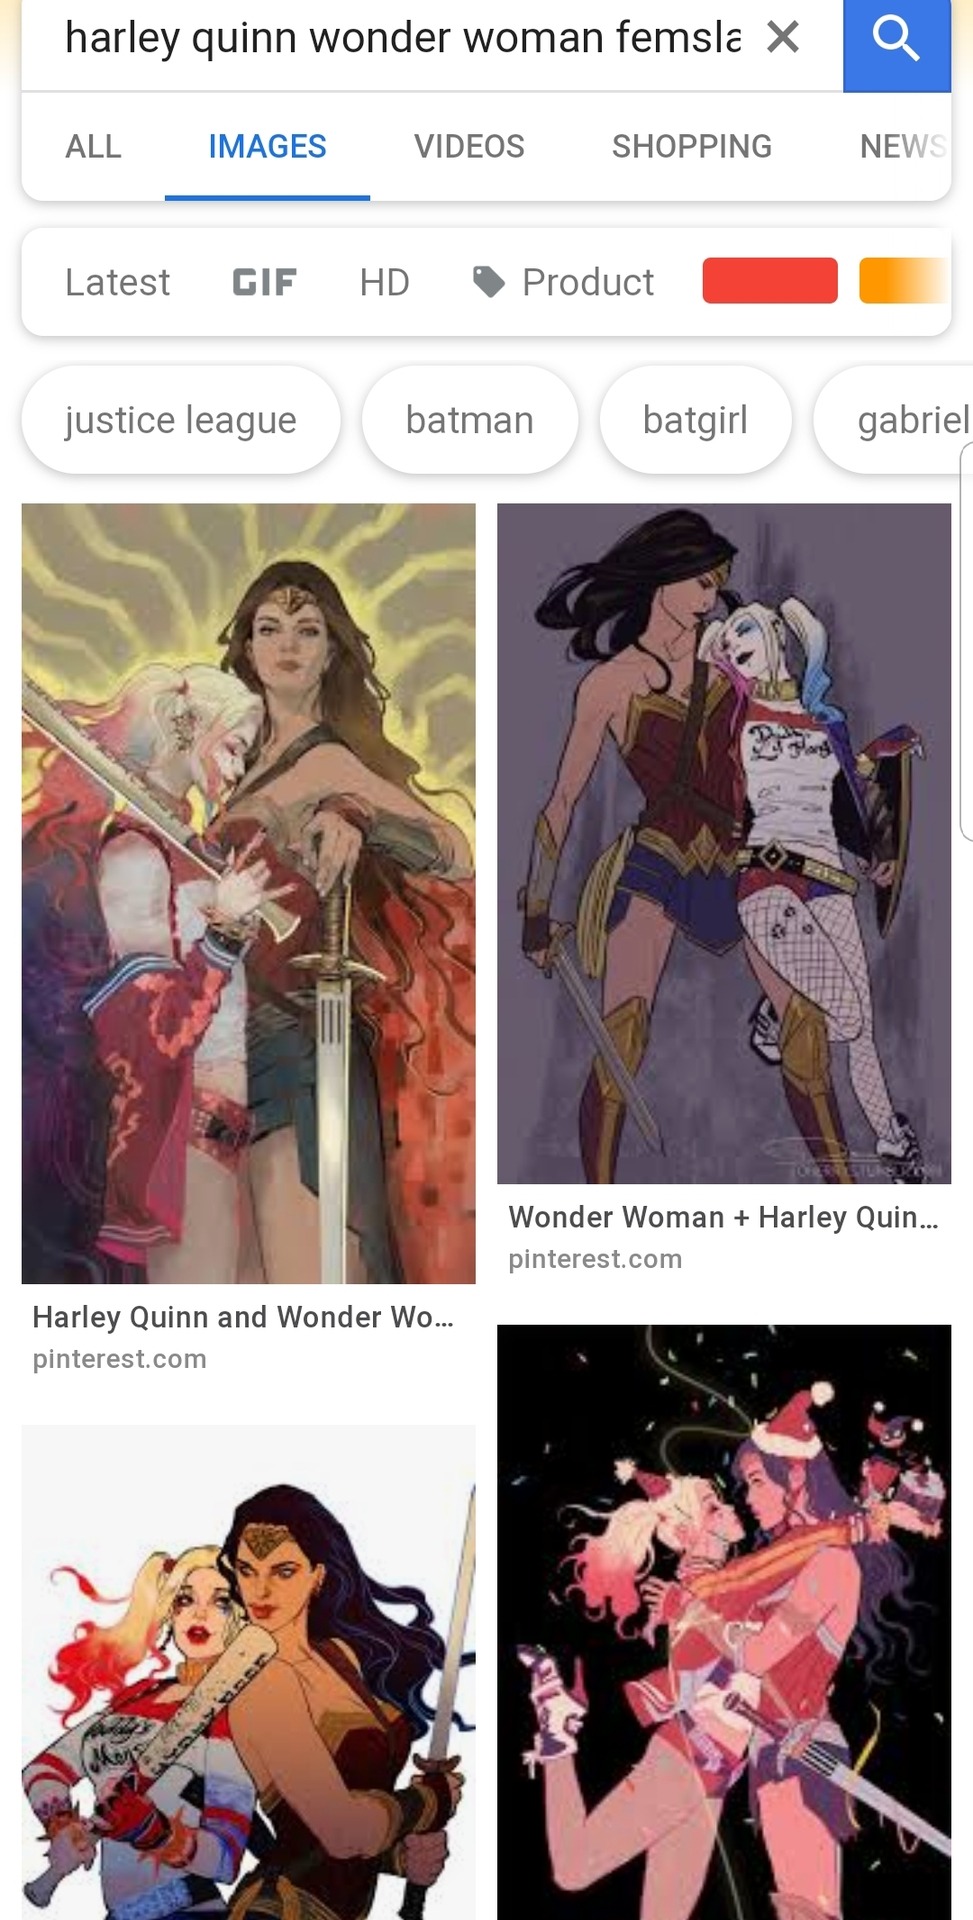Tap the blue search magnifier button
Image resolution: width=973 pixels, height=1920 pixels.
click(897, 44)
